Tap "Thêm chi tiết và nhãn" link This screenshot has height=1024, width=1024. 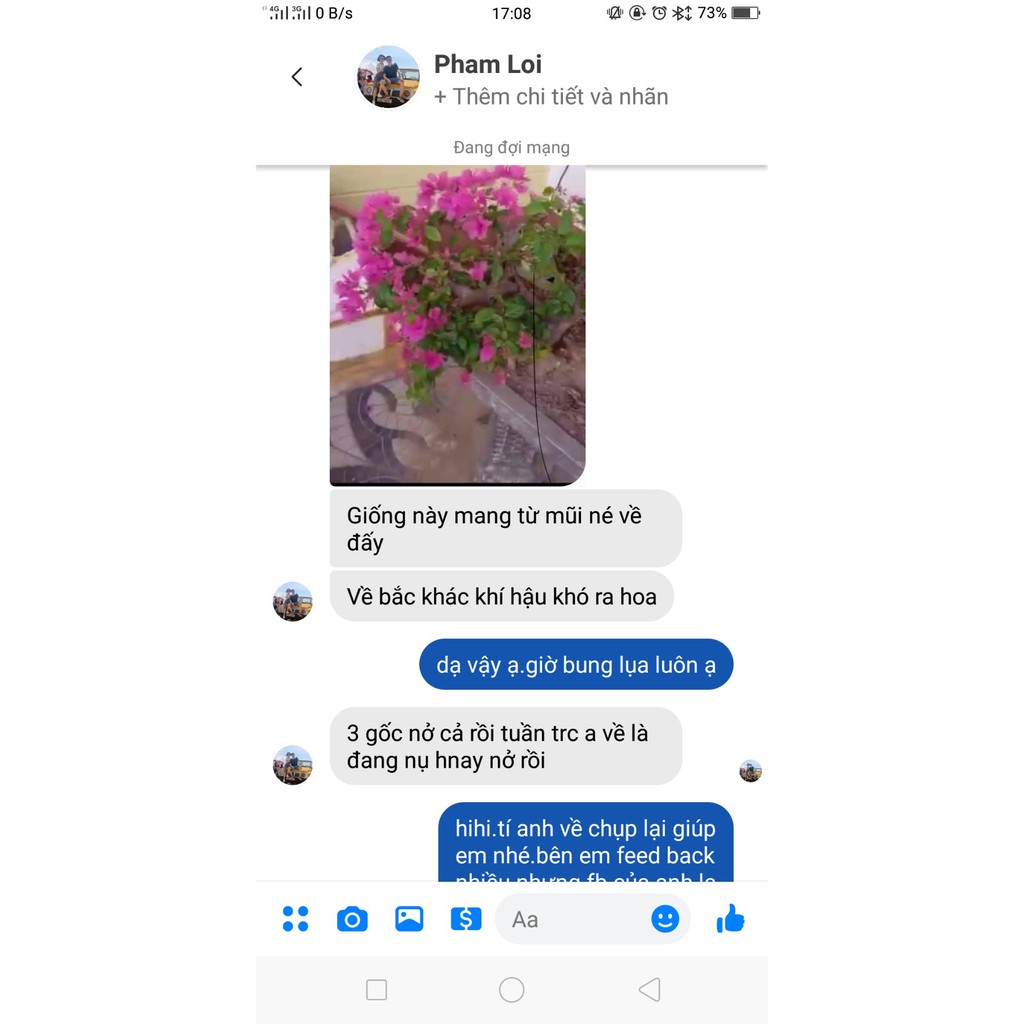551,97
